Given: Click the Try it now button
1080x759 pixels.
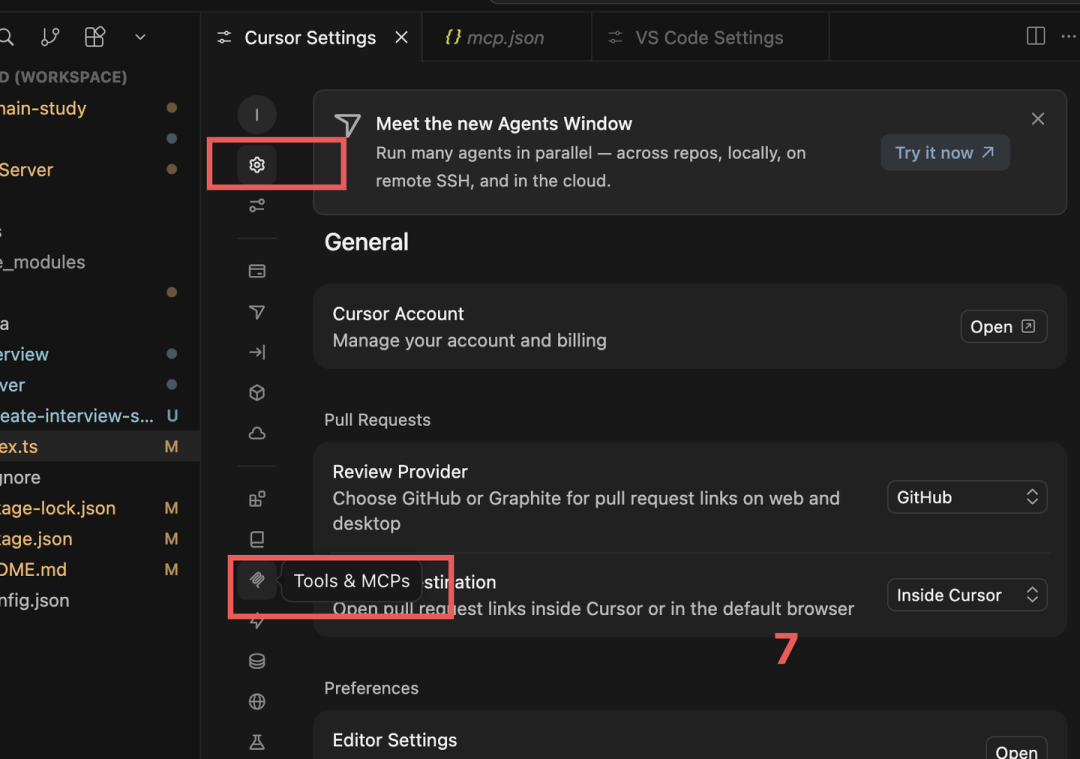Looking at the screenshot, I should [x=945, y=153].
